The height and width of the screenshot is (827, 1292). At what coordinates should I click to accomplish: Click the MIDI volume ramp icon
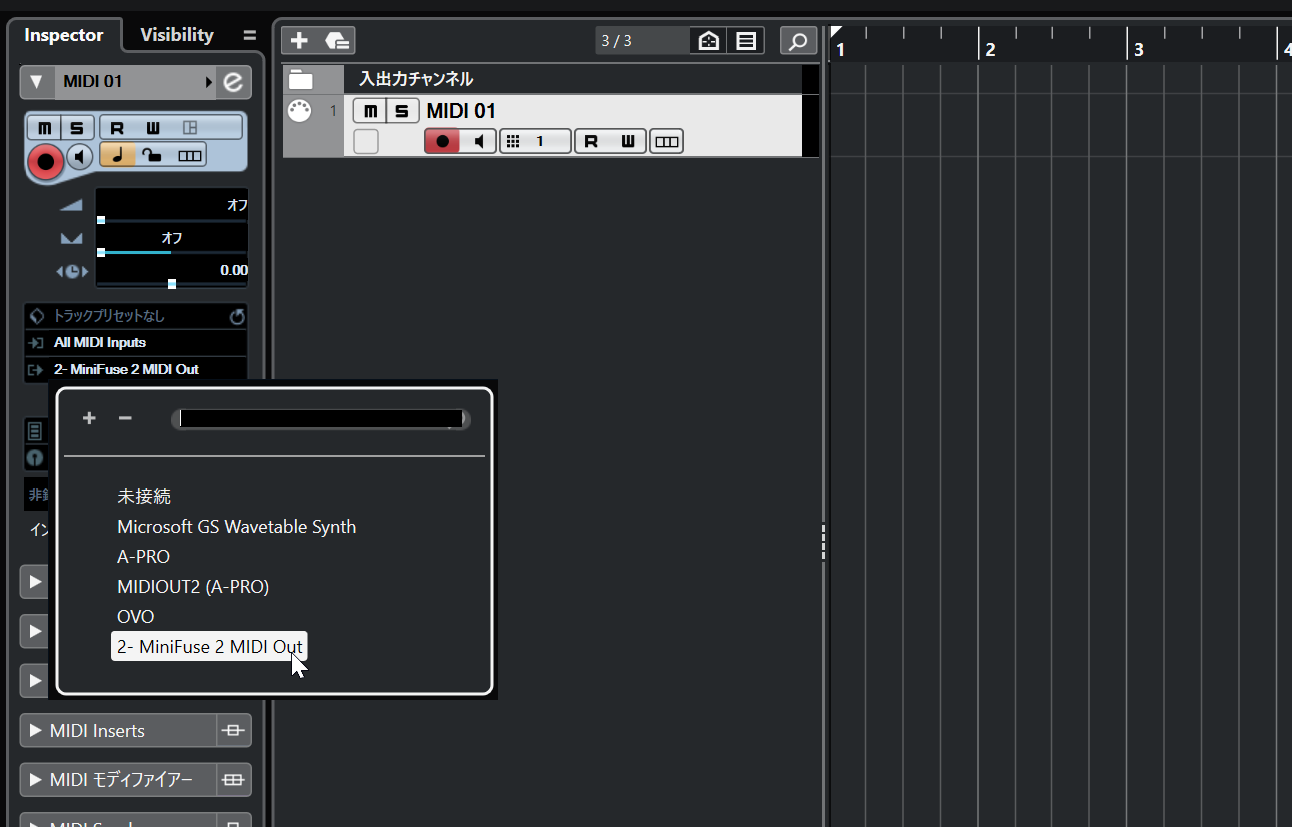[71, 205]
